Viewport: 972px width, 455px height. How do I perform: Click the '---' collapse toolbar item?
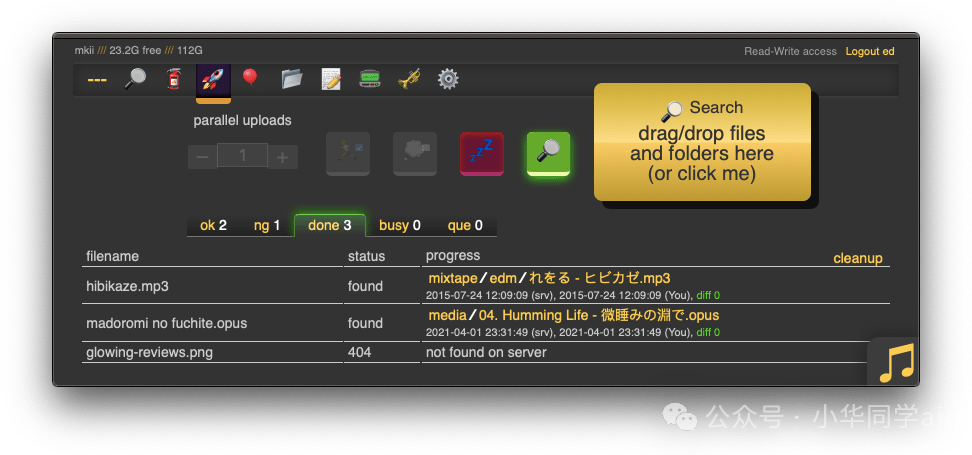point(97,80)
